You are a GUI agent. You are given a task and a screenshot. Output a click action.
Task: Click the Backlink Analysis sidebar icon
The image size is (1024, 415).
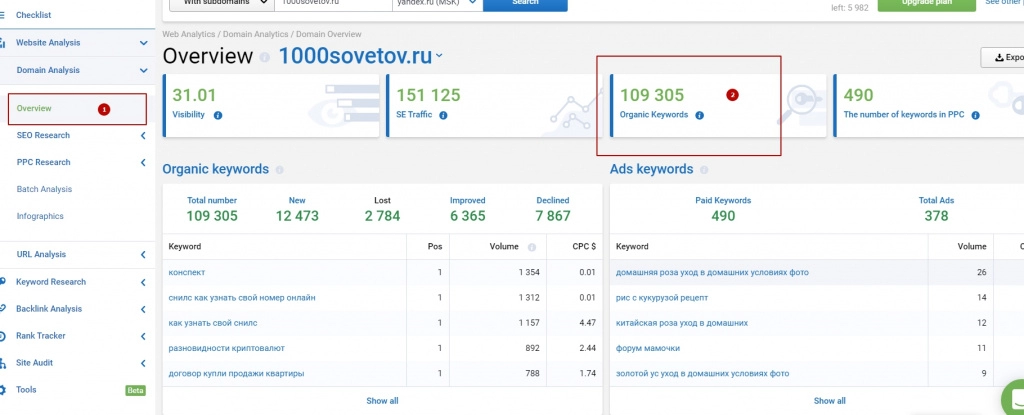point(3,309)
